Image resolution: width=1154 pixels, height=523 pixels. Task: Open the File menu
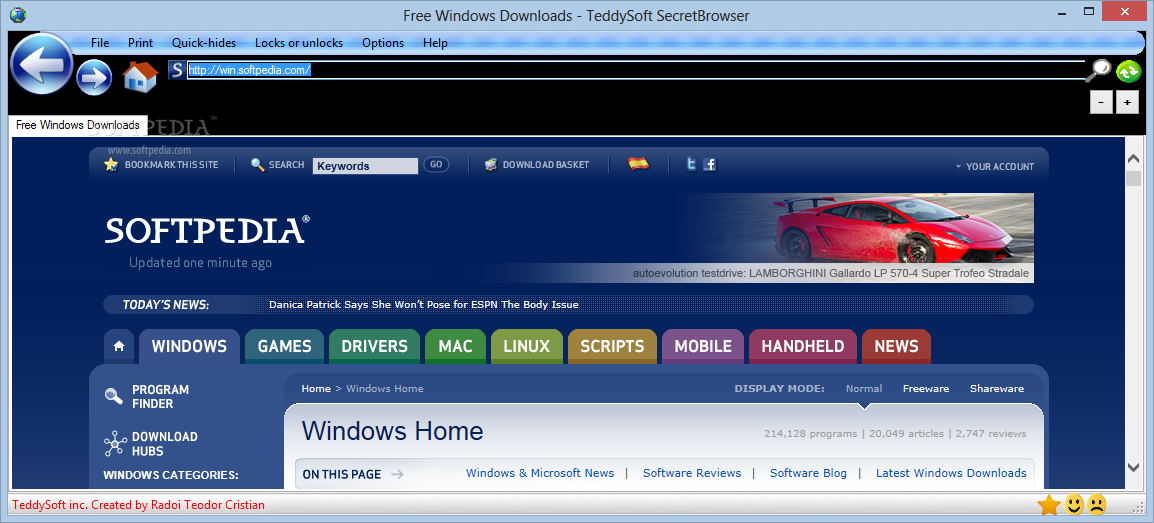(x=100, y=43)
